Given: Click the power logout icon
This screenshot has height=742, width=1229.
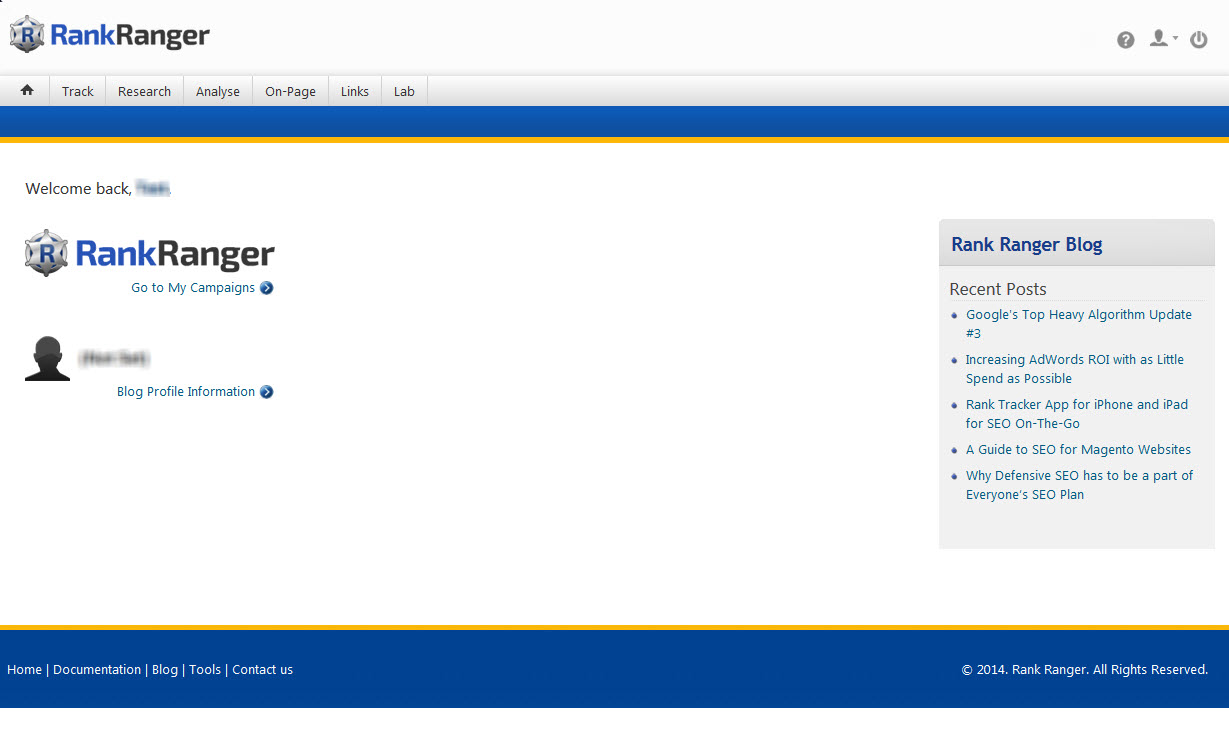Looking at the screenshot, I should point(1199,40).
